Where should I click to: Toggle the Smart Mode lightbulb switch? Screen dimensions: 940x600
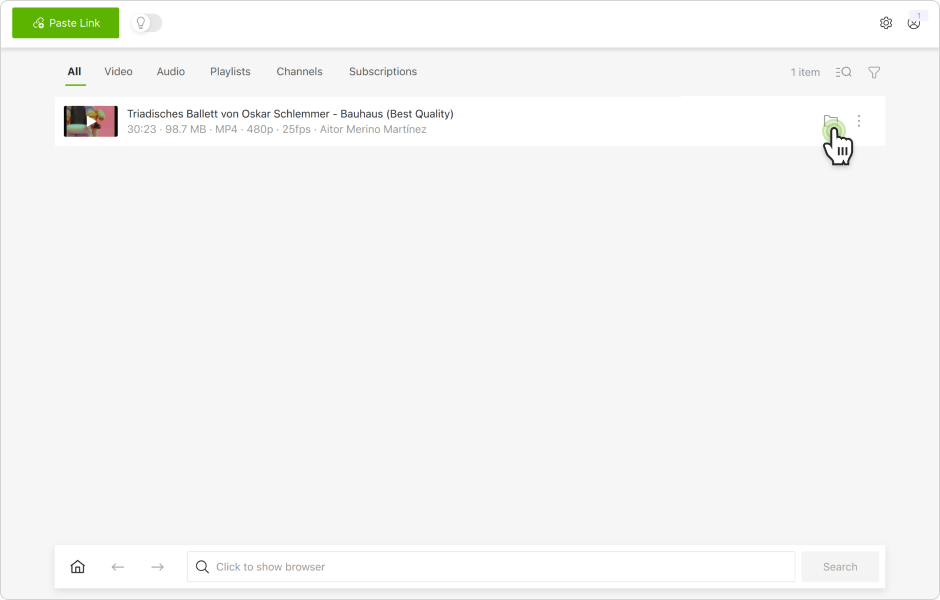[146, 23]
